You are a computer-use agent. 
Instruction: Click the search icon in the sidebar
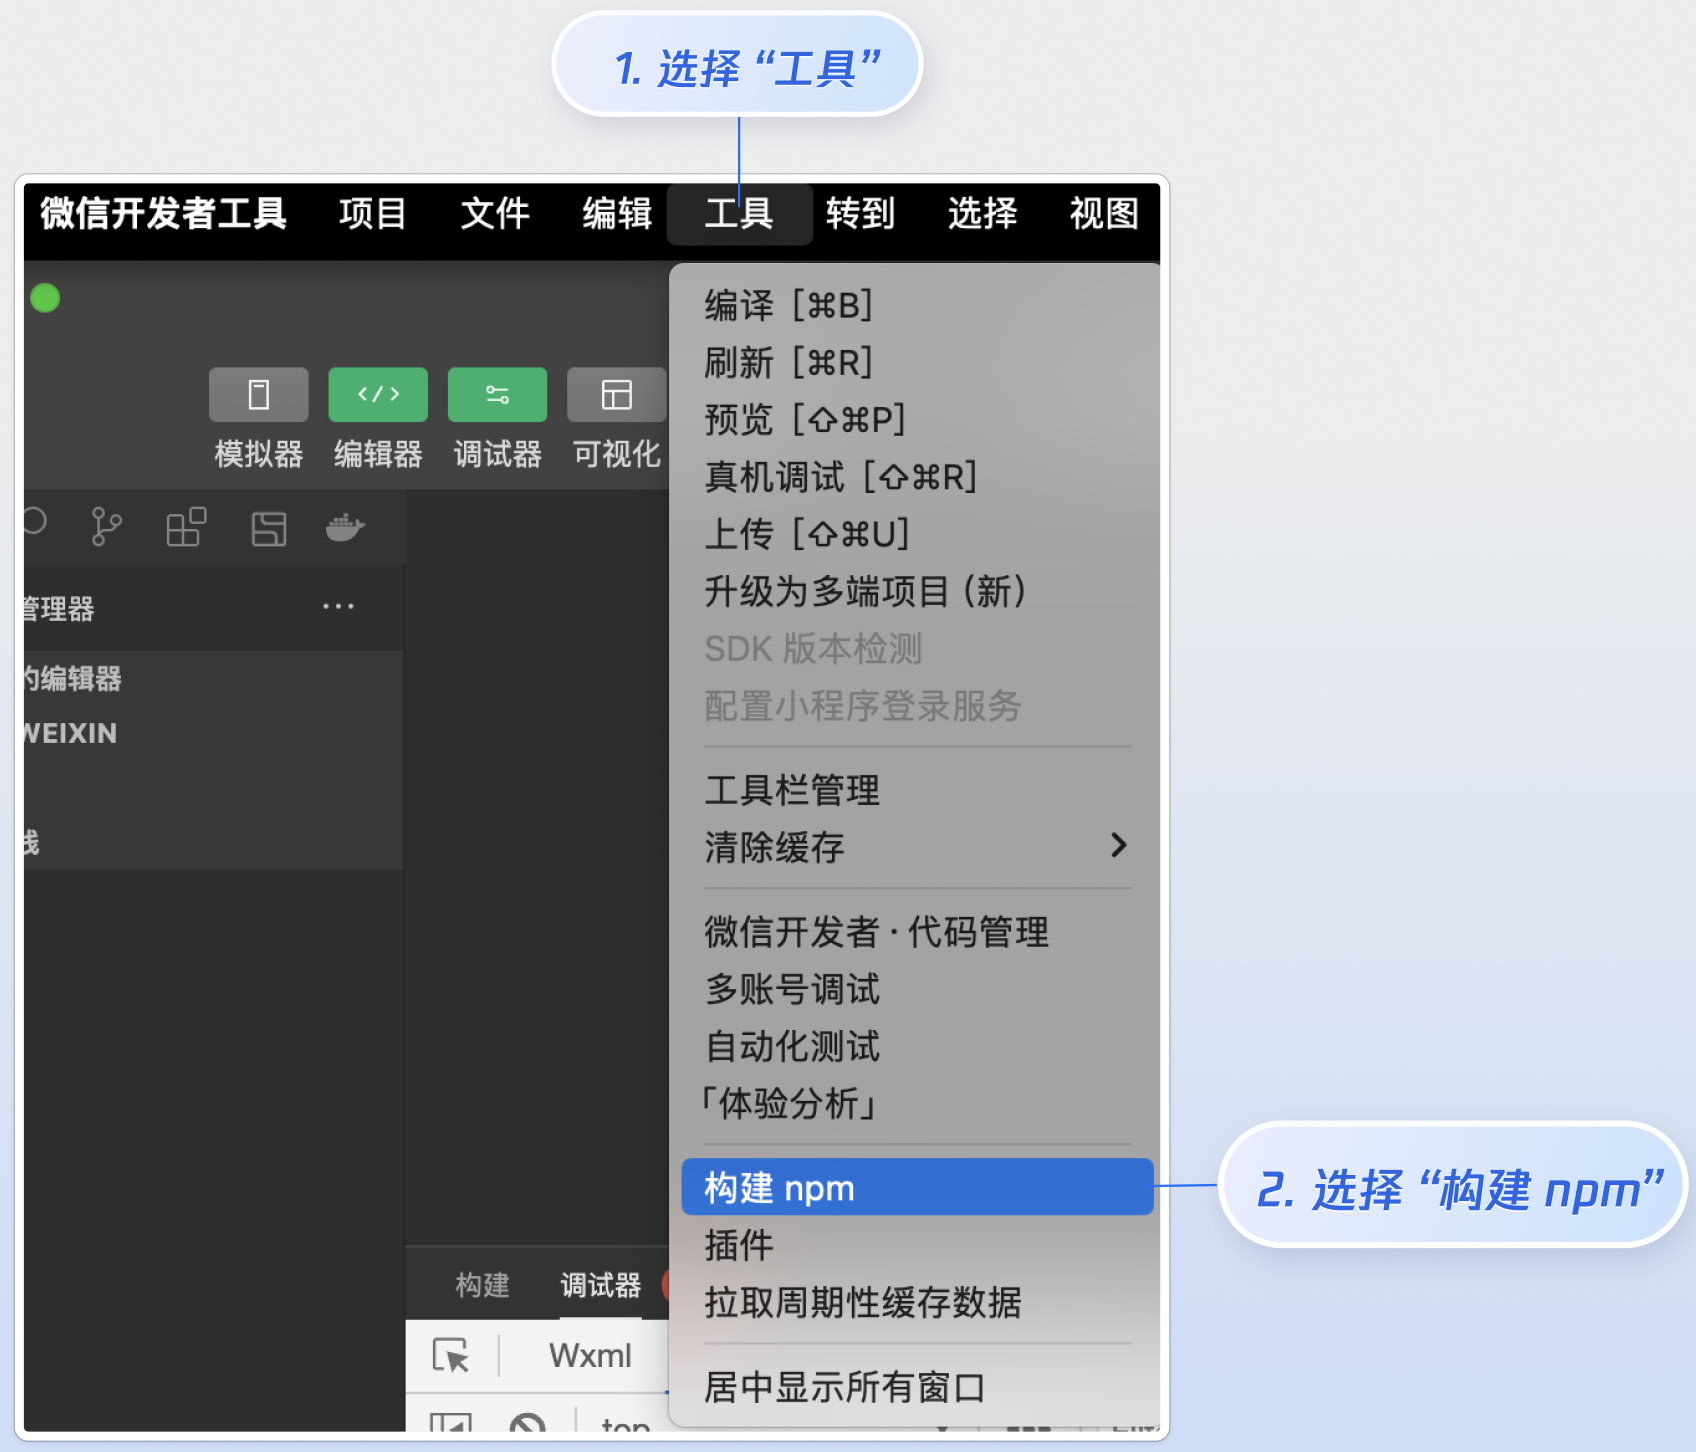[x=35, y=522]
